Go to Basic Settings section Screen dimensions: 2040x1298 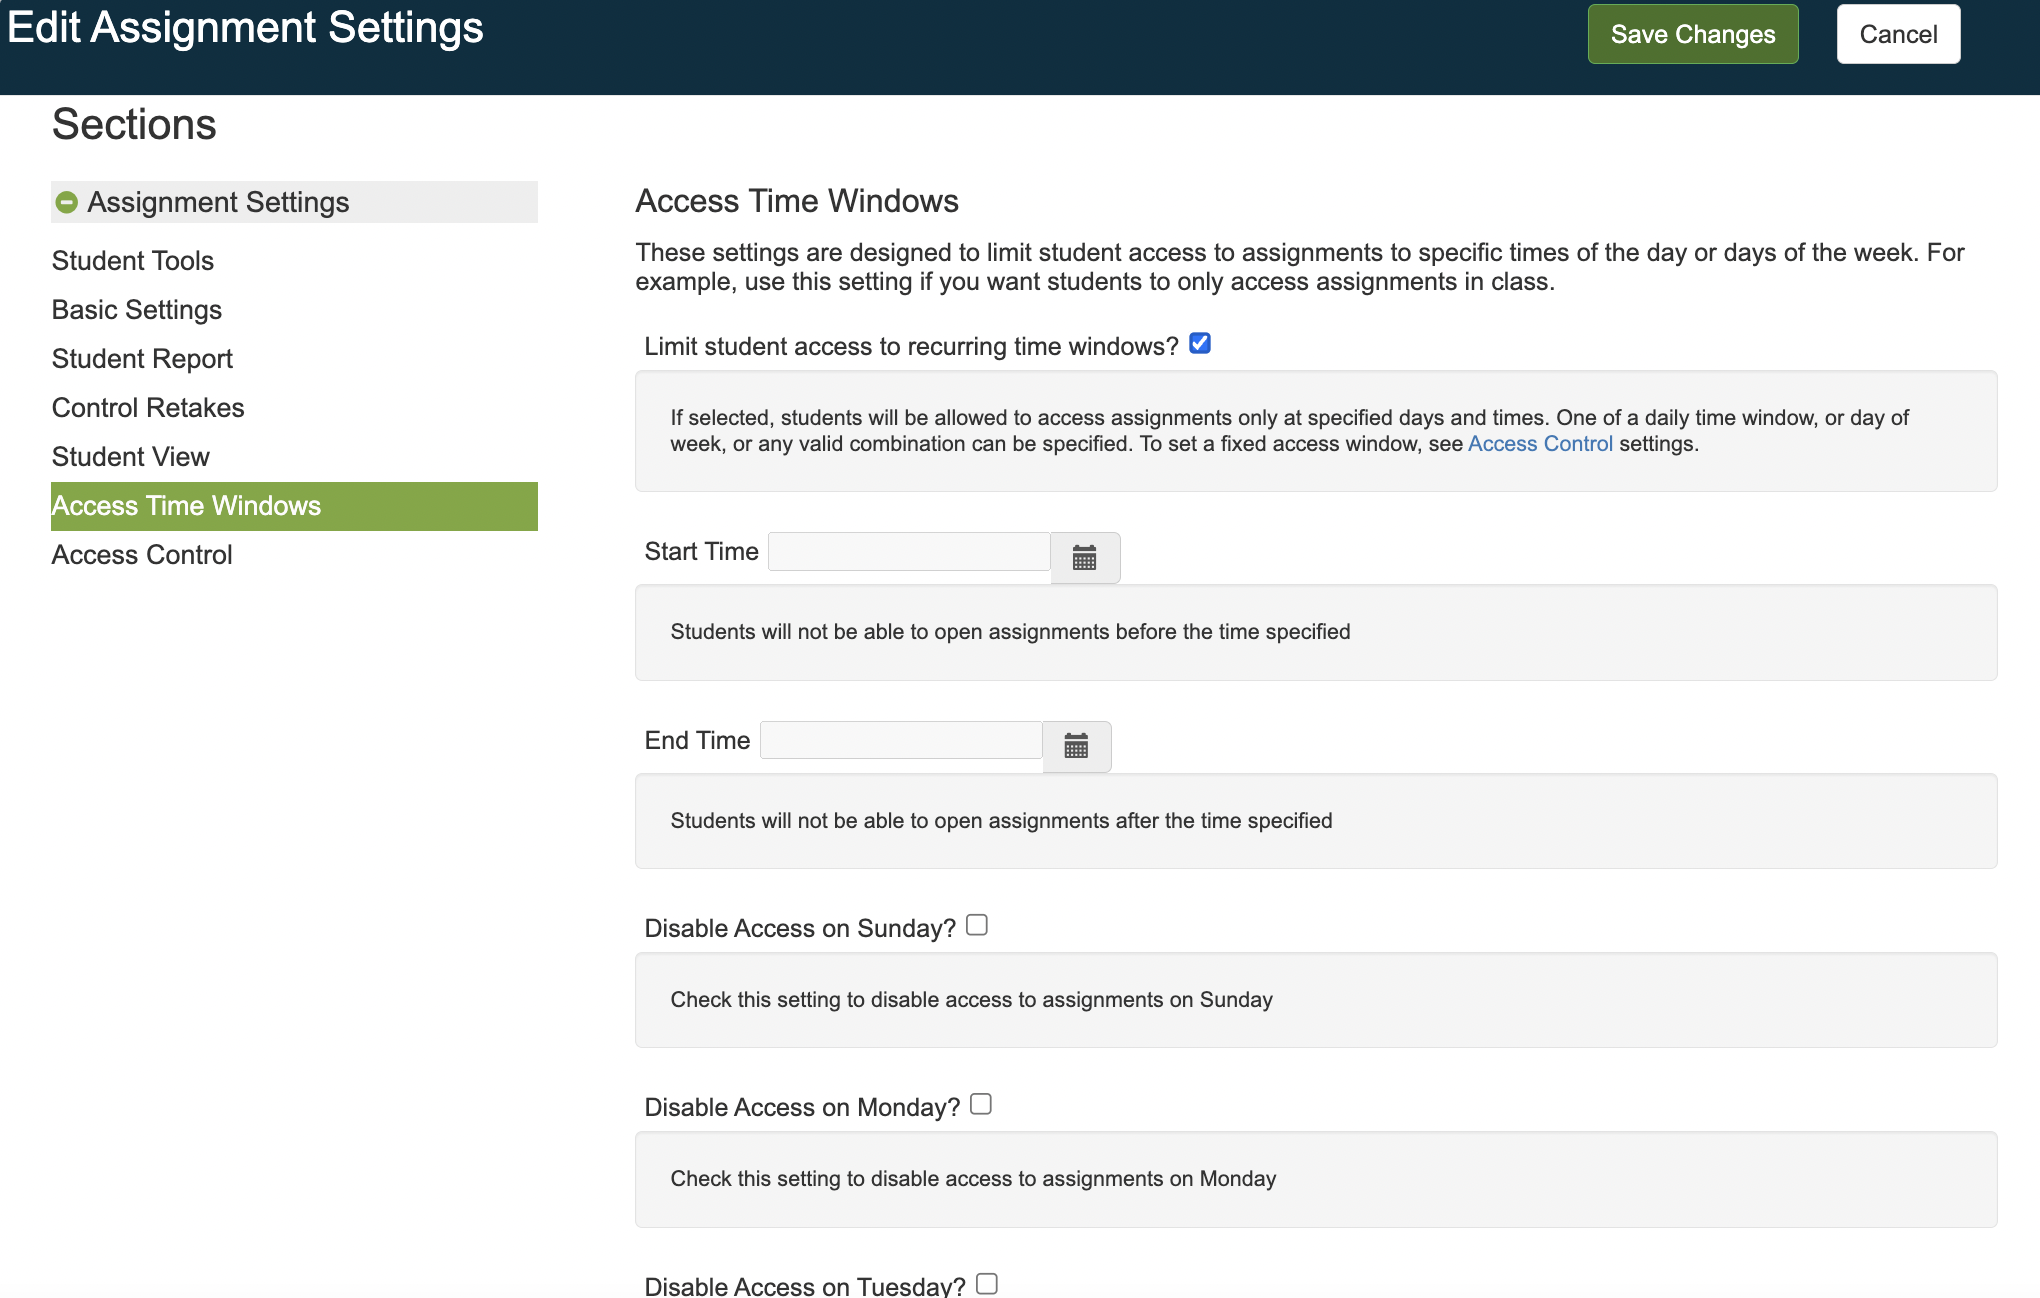pyautogui.click(x=137, y=310)
